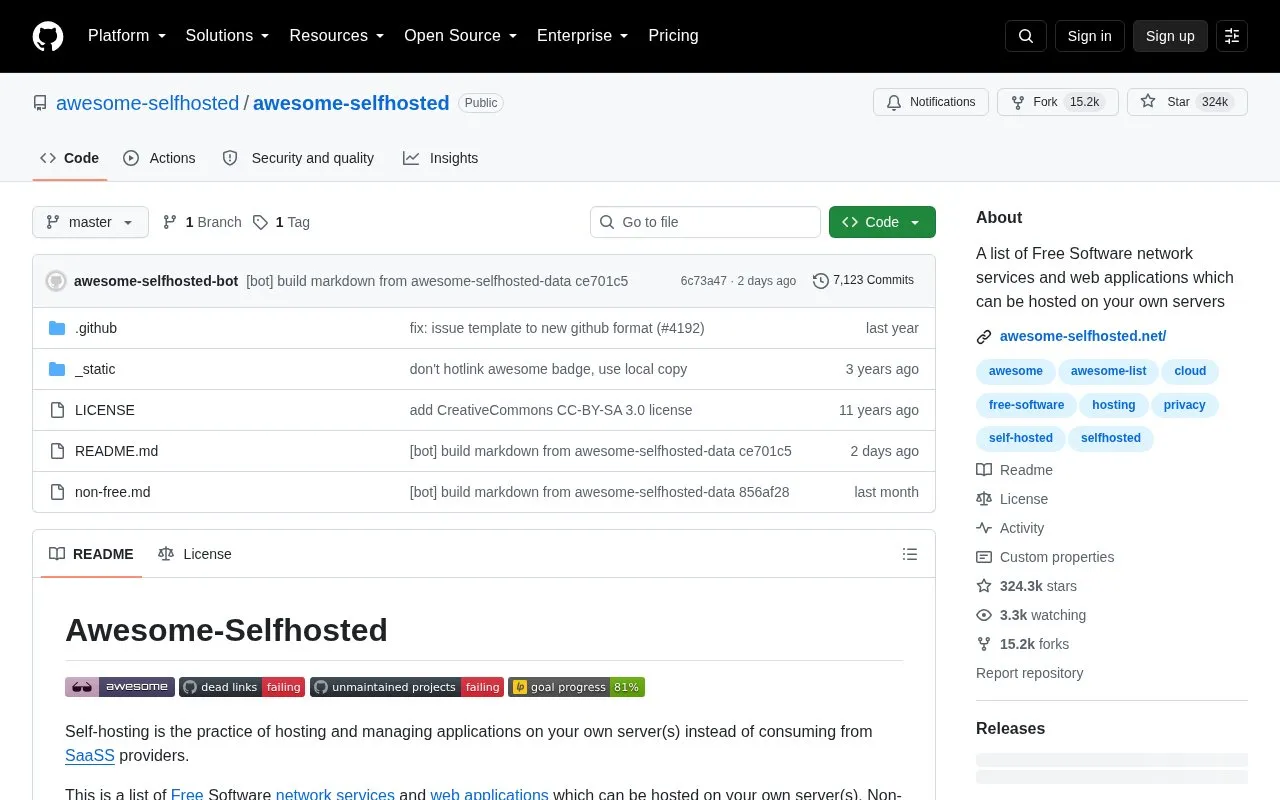Image resolution: width=1280 pixels, height=800 pixels.
Task: Click the goal progress 81% badge
Action: [x=576, y=687]
